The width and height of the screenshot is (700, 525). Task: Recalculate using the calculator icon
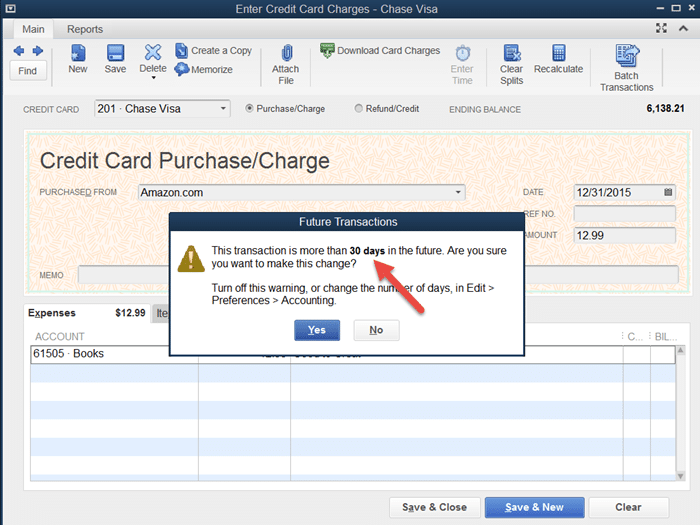[558, 53]
